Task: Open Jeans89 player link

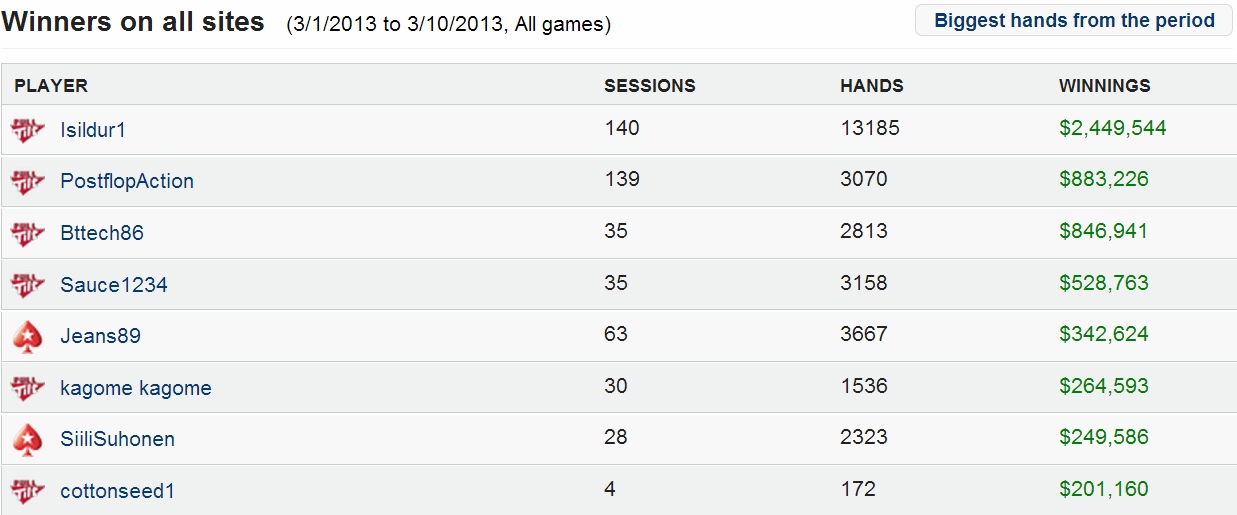Action: 100,336
